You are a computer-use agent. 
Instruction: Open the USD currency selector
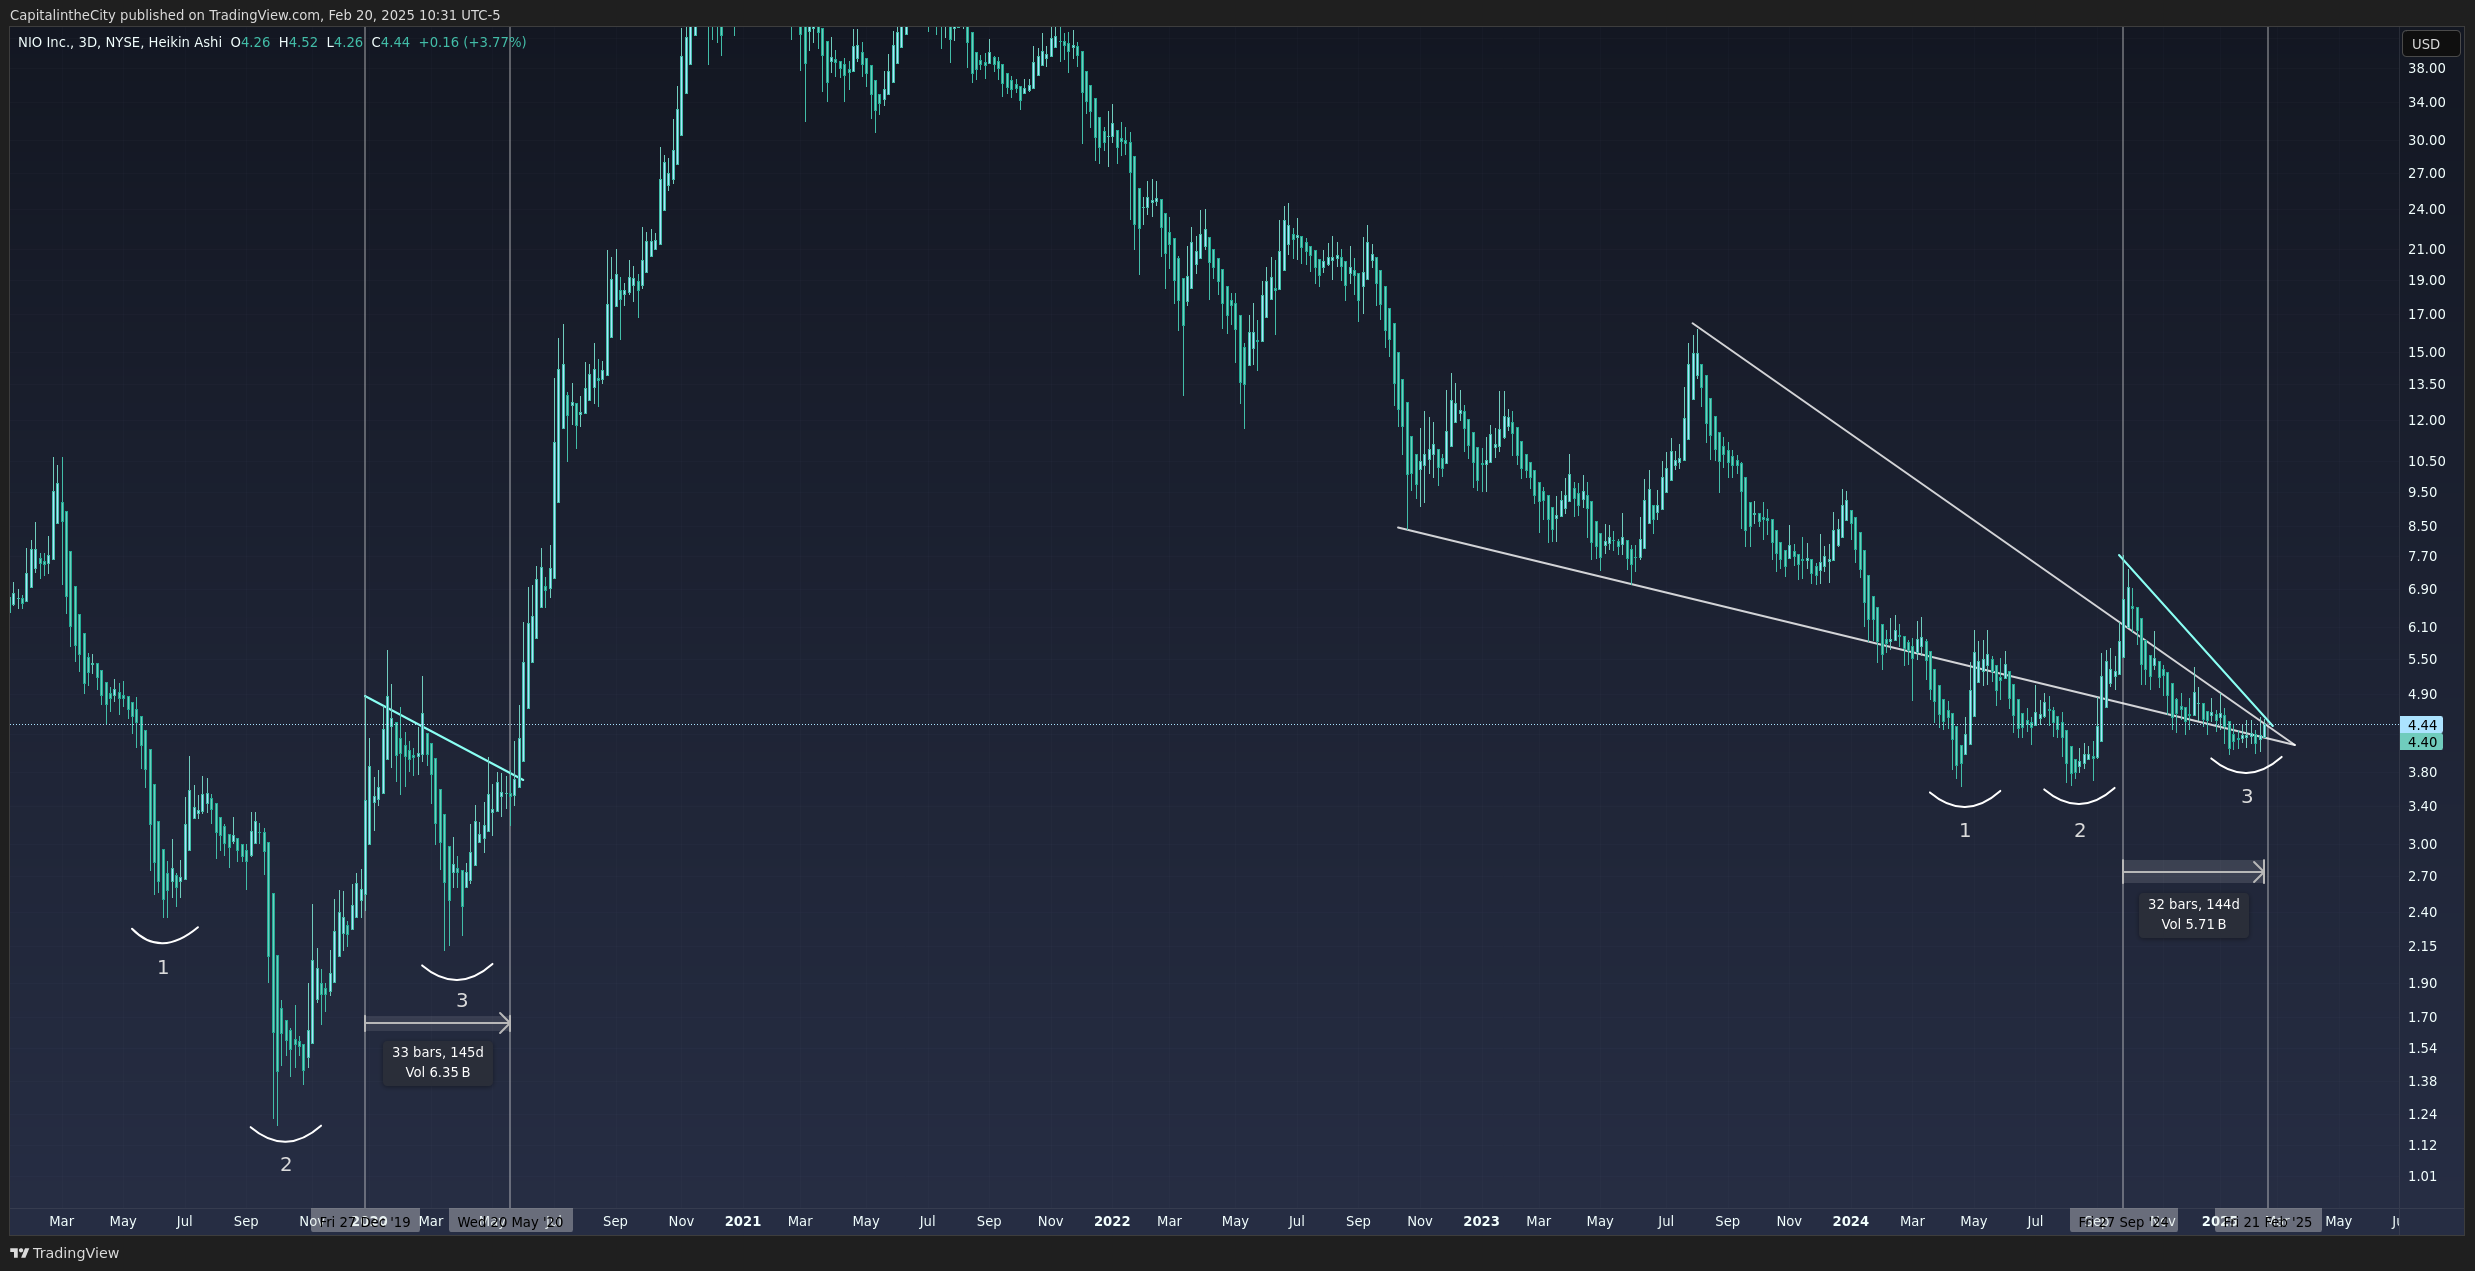pyautogui.click(x=2430, y=44)
